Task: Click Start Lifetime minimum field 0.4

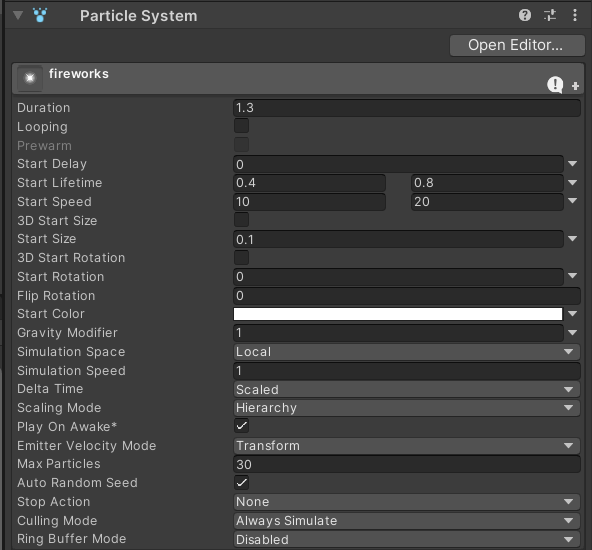Action: [x=310, y=183]
